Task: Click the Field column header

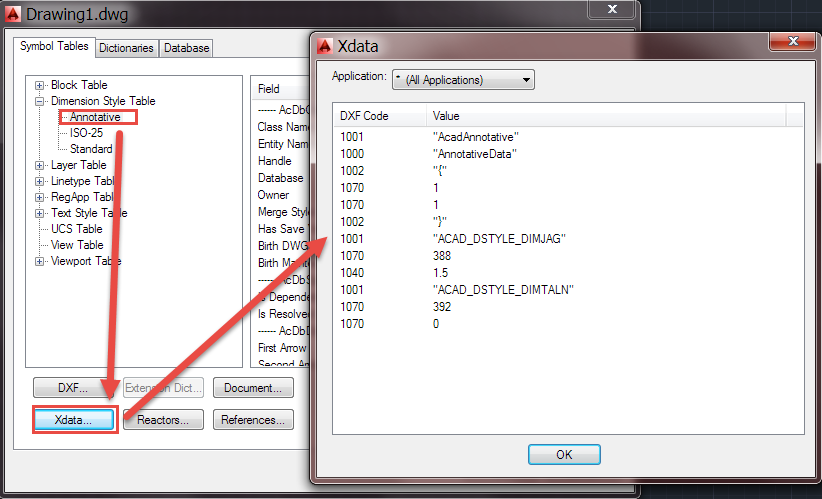Action: point(282,89)
